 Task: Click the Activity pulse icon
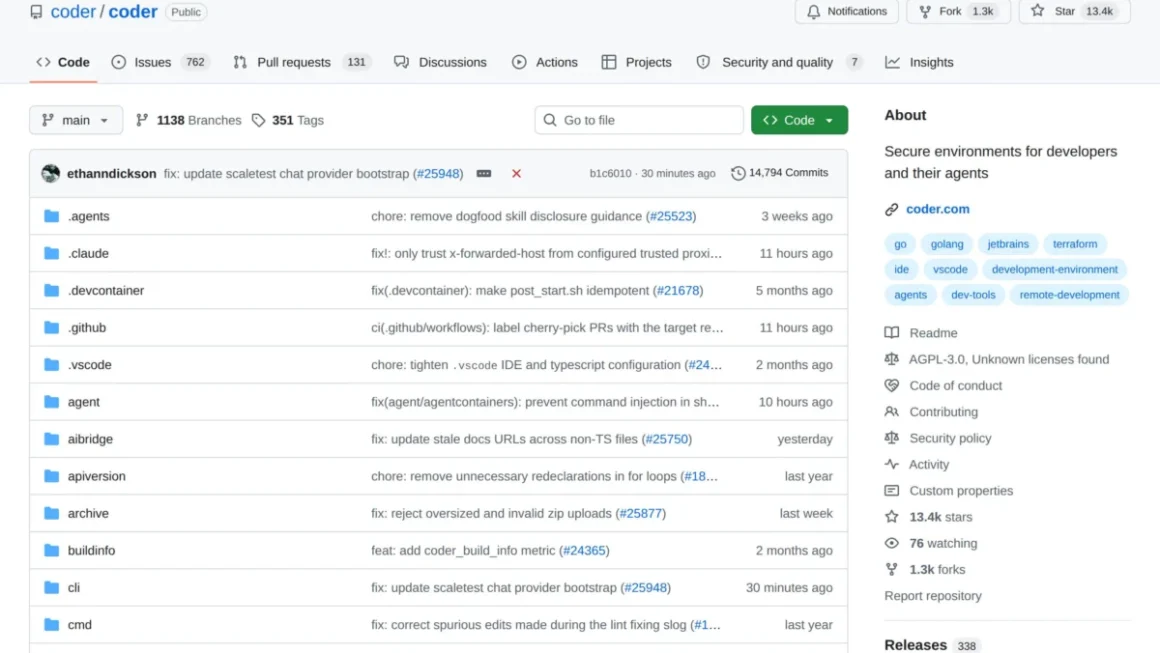[x=891, y=464]
